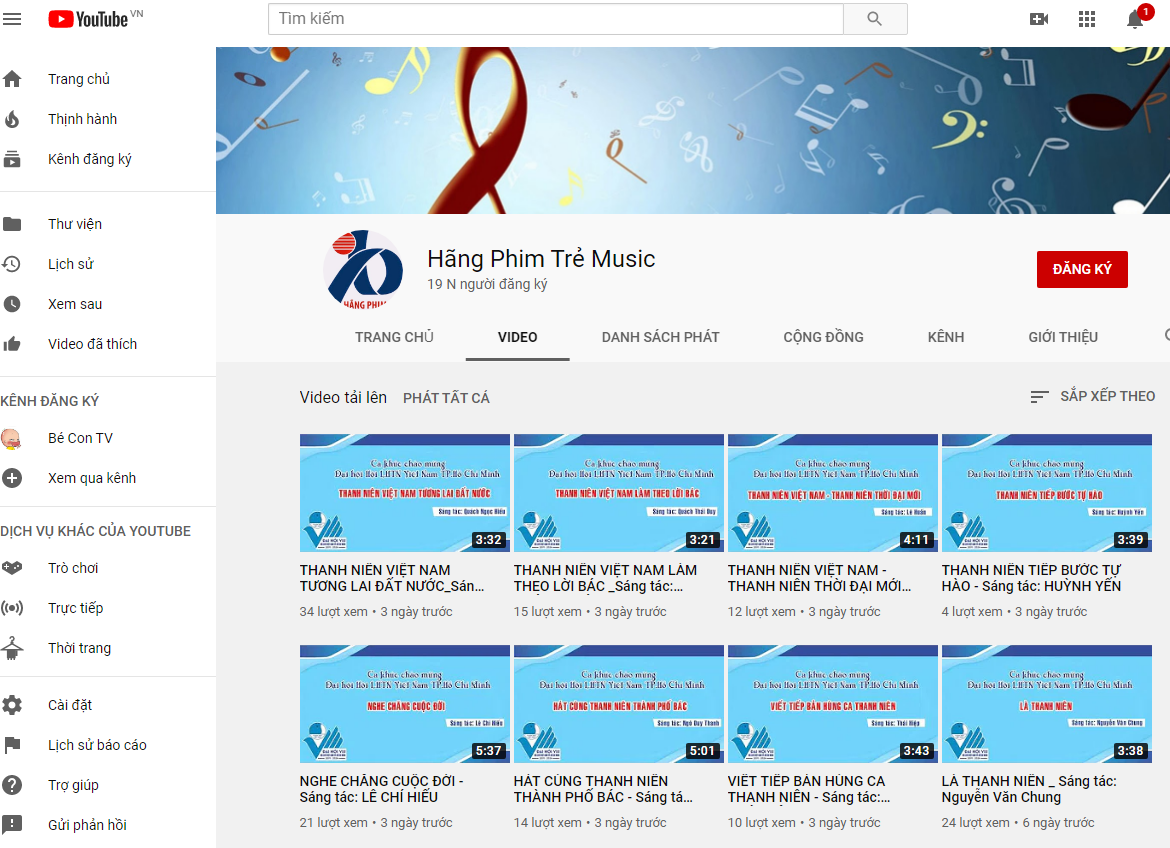Switch to the GIỚI THIỆU tab
This screenshot has height=848, width=1170.
(1063, 337)
